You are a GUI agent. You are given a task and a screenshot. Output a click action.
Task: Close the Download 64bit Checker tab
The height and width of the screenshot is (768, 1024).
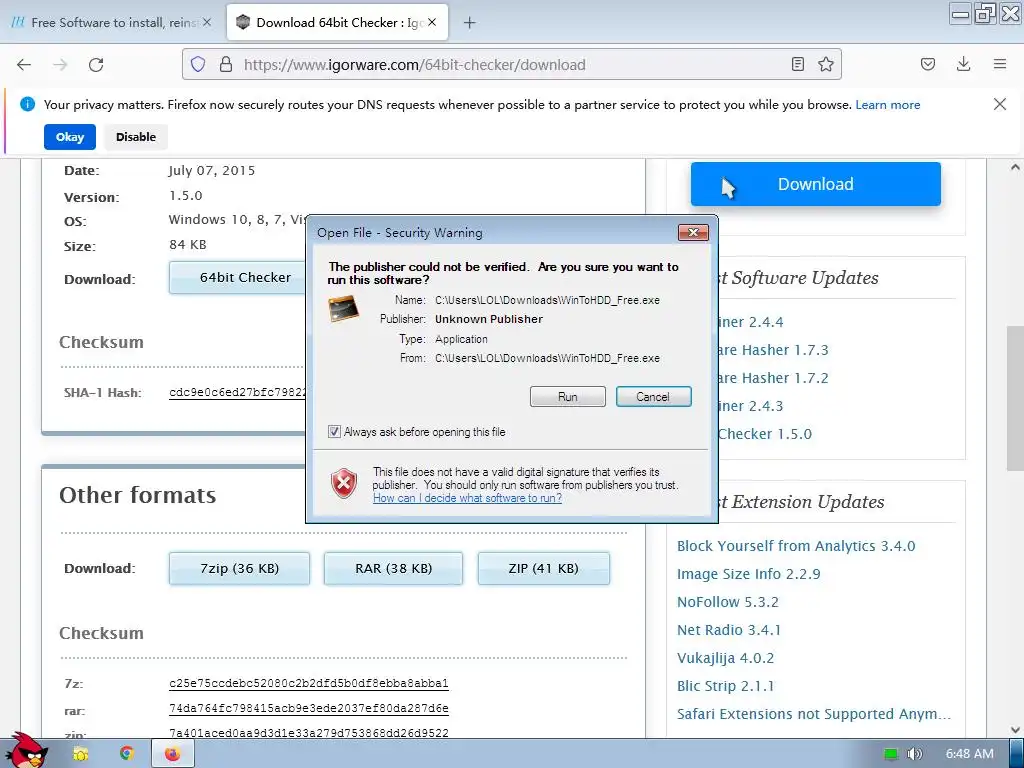pos(432,22)
